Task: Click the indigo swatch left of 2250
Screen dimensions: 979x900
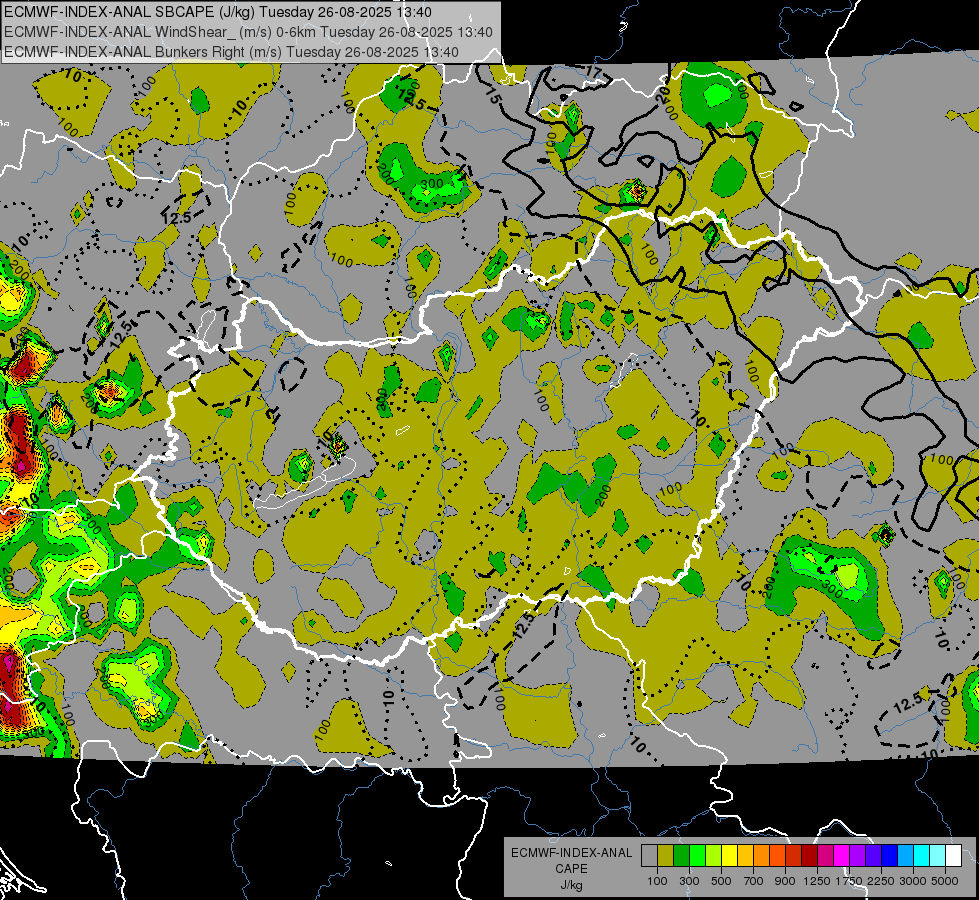Action: click(x=873, y=856)
